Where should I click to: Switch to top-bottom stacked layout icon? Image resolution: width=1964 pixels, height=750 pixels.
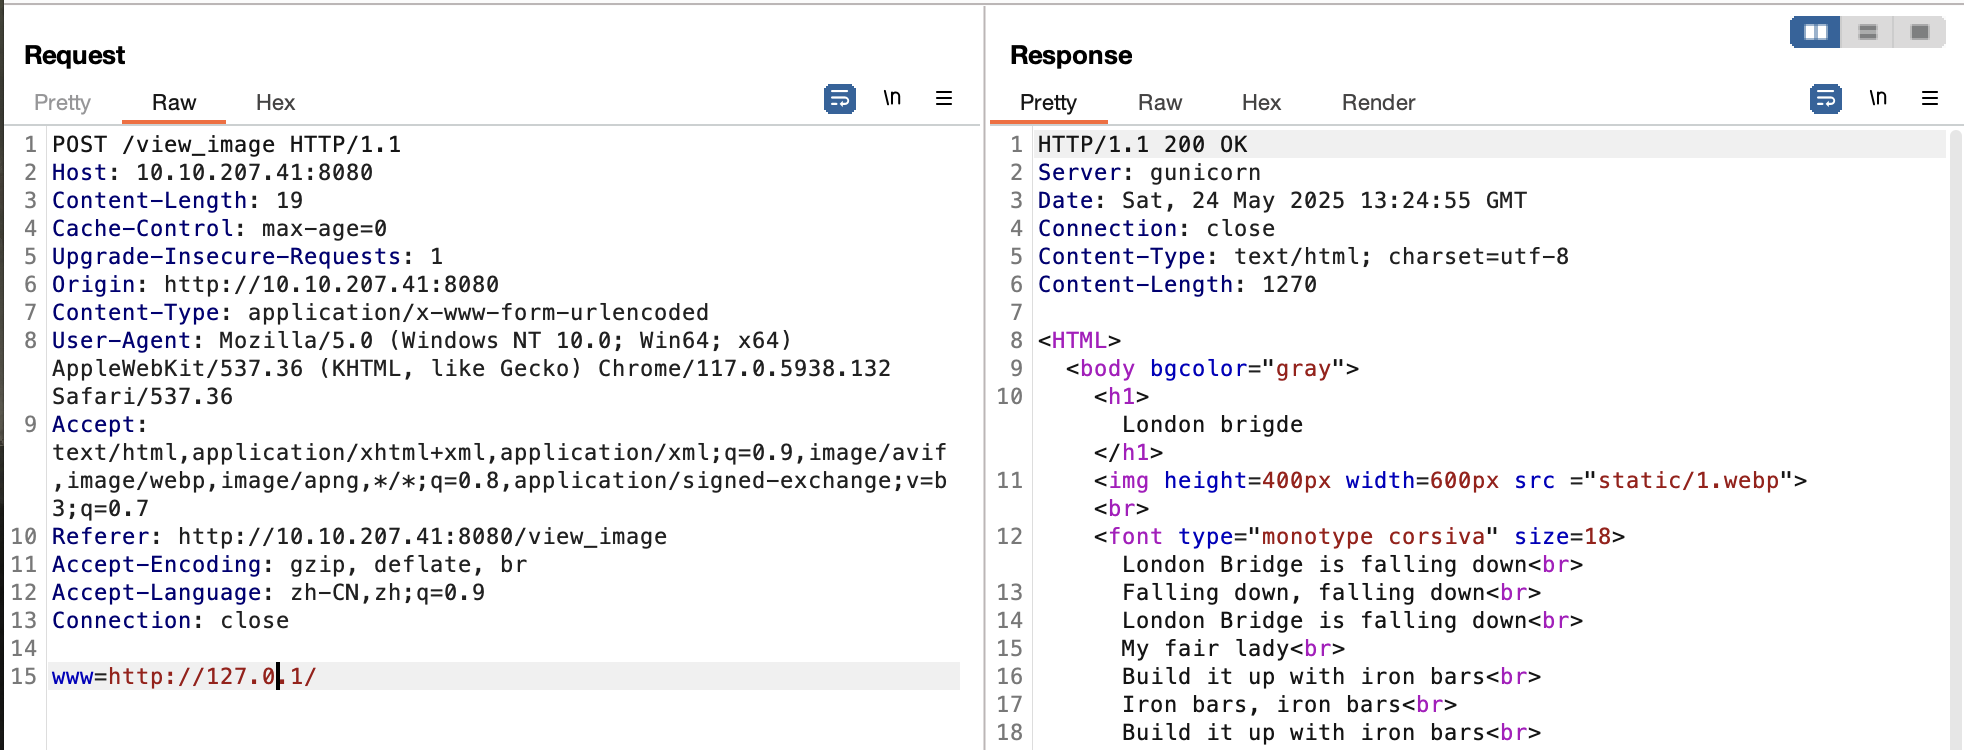point(1867,32)
